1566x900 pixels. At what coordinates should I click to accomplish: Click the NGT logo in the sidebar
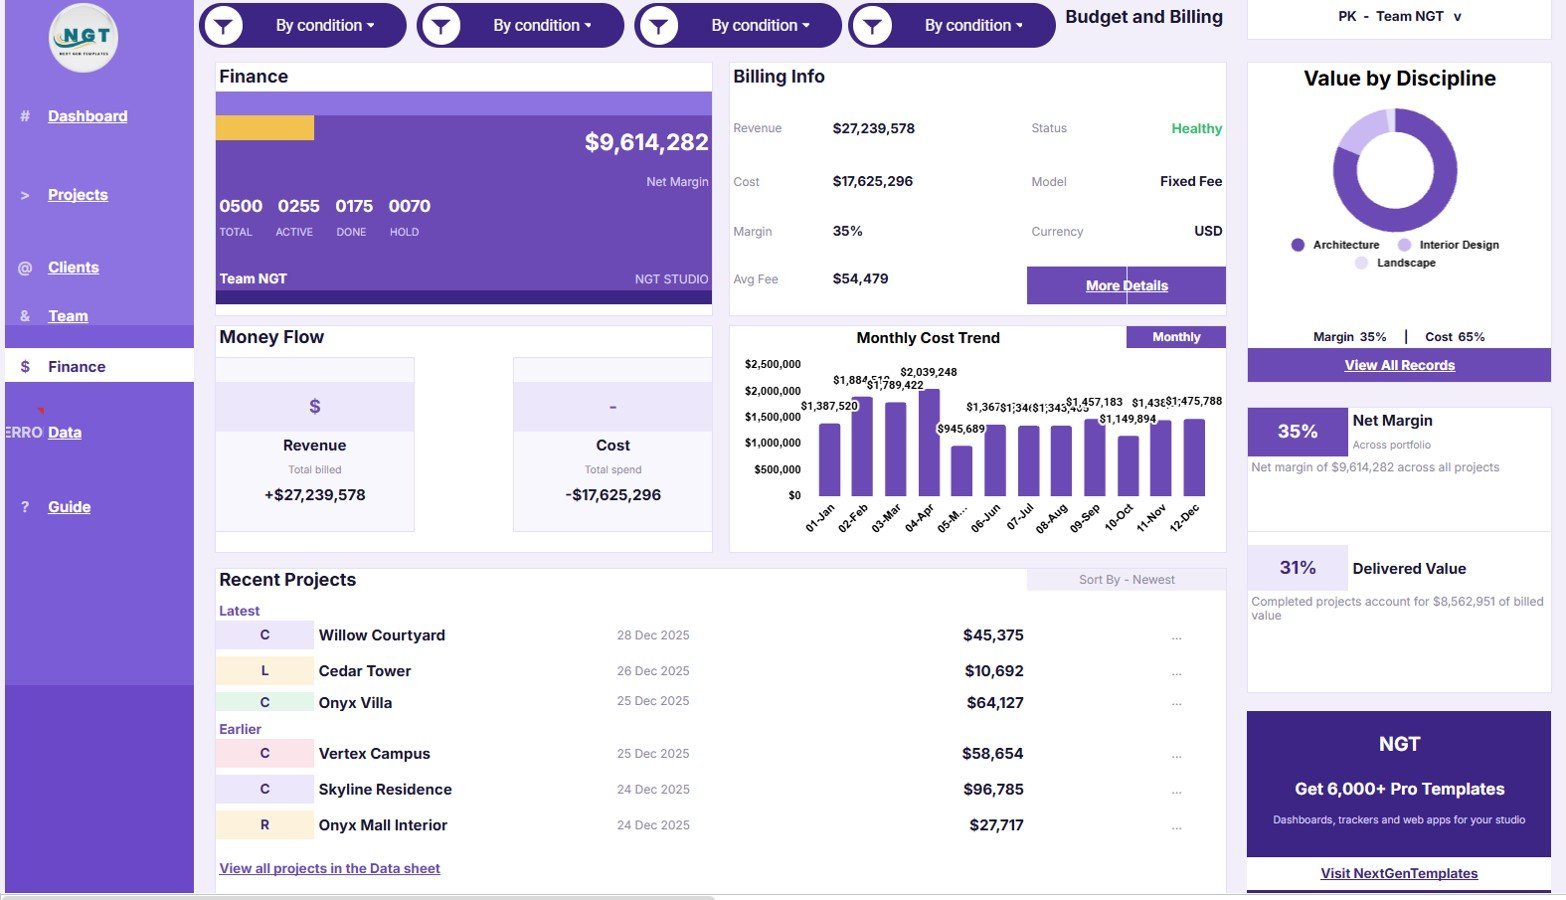[84, 38]
